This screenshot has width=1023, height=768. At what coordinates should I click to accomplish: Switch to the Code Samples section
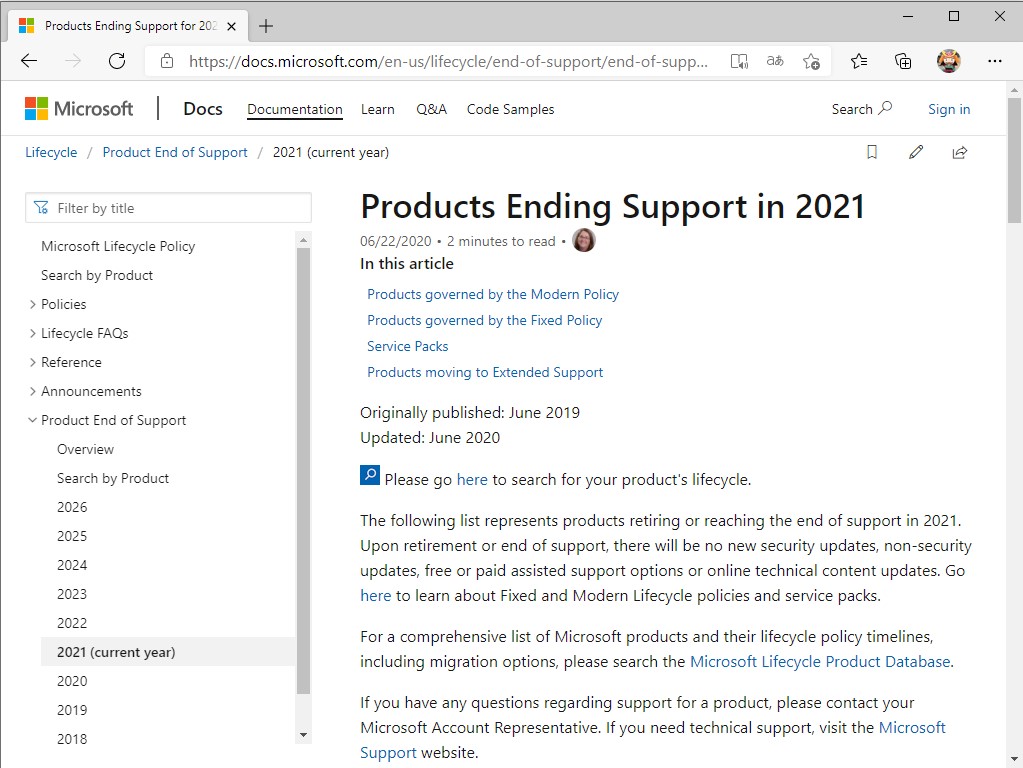tap(510, 109)
